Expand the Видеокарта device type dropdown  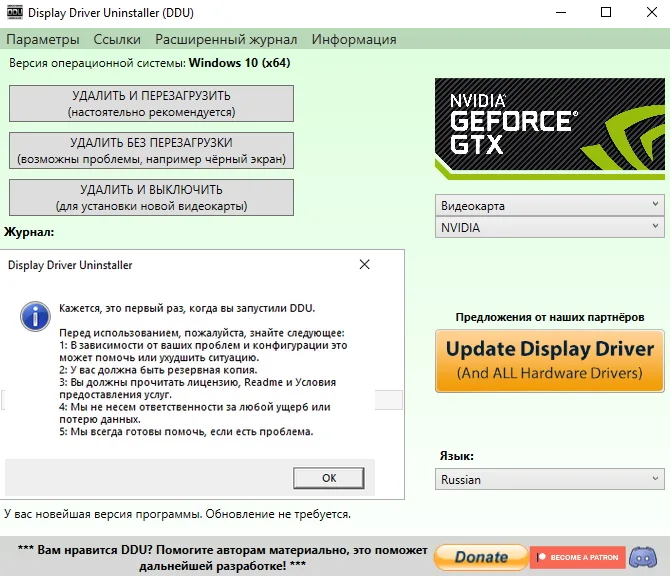(550, 206)
